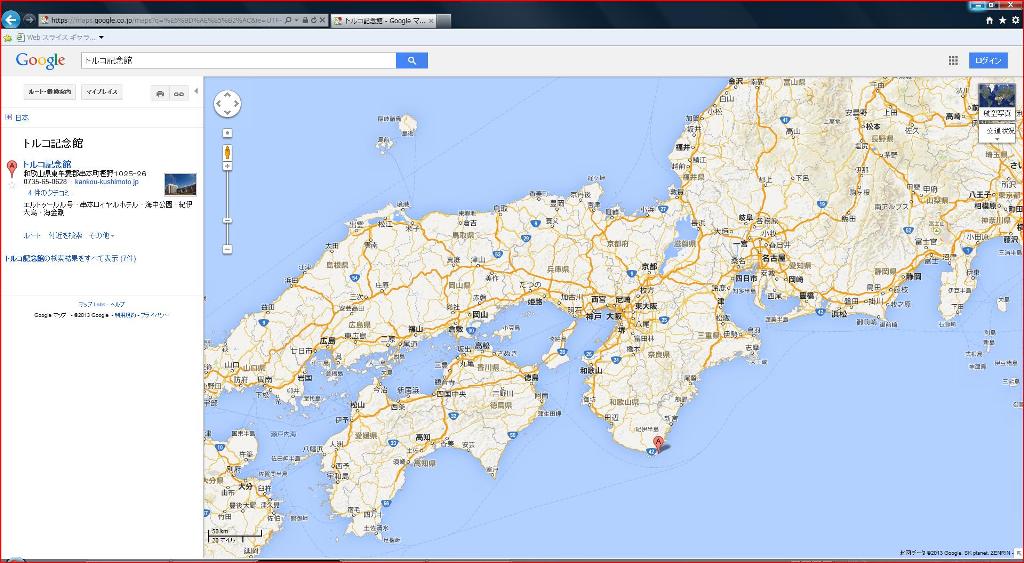The width and height of the screenshot is (1024, 563).
Task: Click the refresh icon in the address bar
Action: (x=313, y=20)
